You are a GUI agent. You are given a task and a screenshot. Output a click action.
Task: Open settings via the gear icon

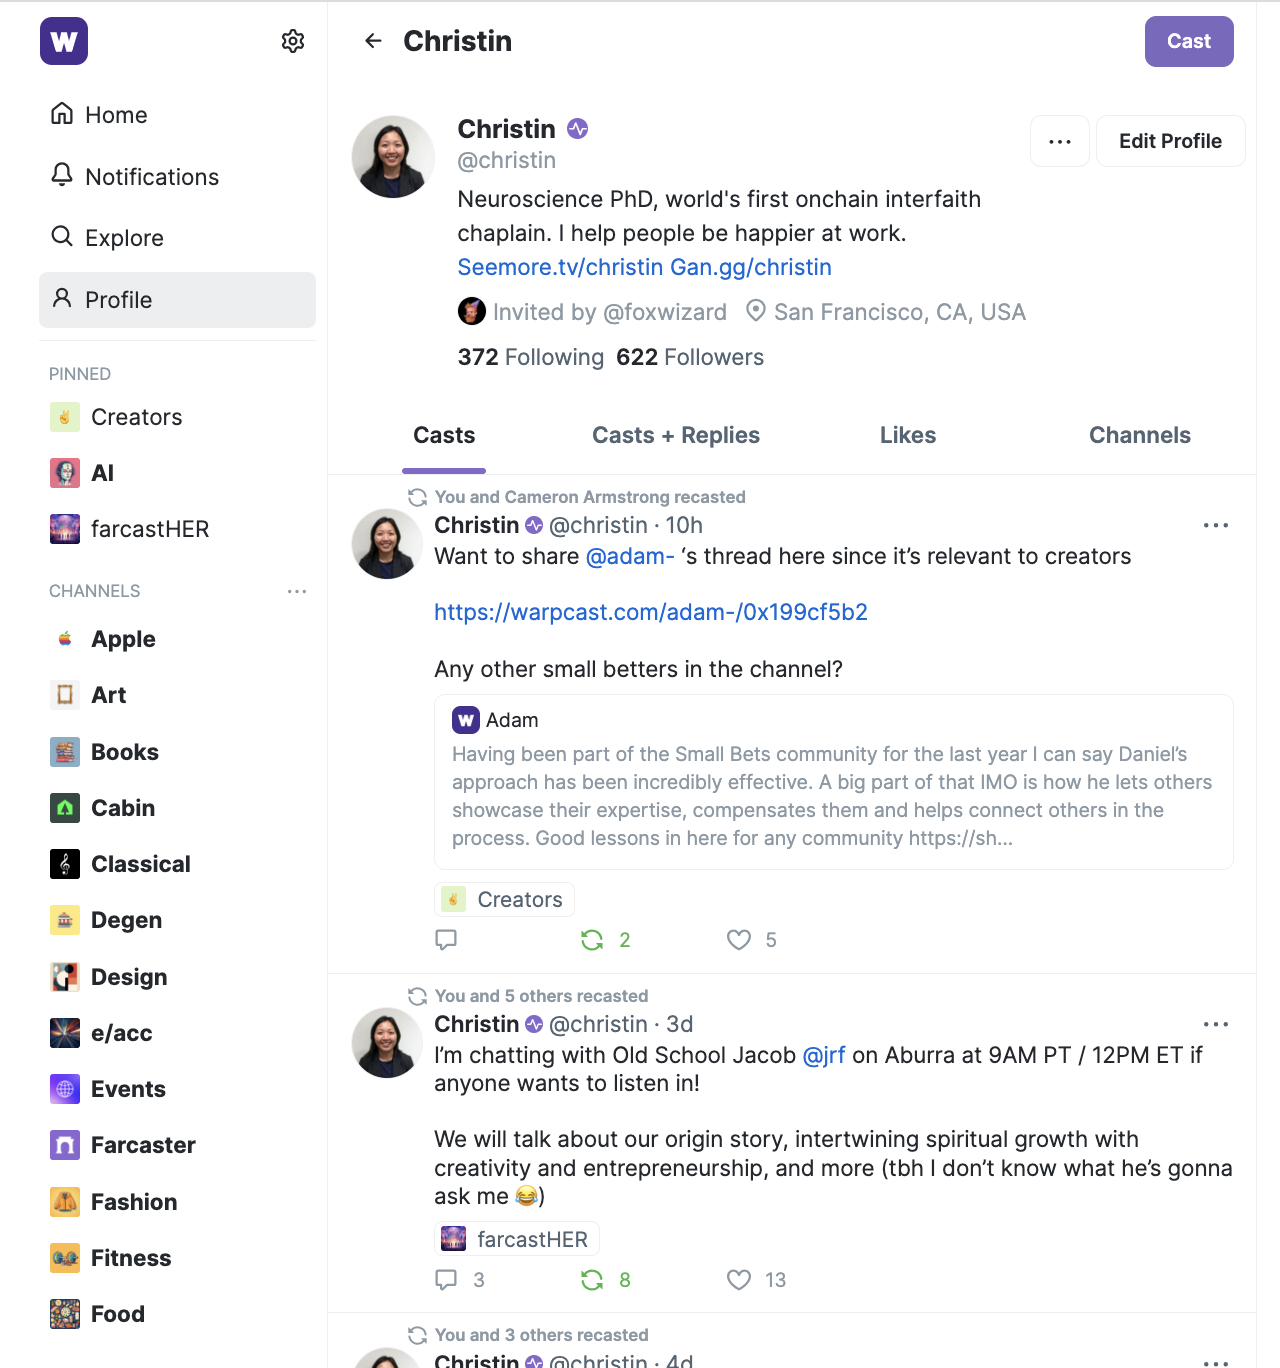coord(293,41)
